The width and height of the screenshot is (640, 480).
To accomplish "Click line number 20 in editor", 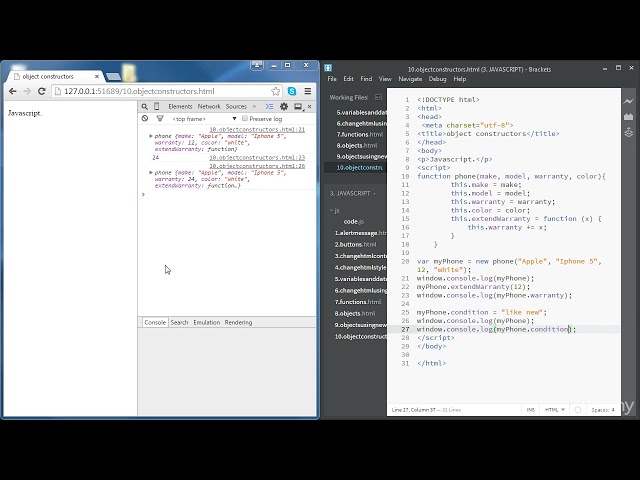I will click(405, 261).
